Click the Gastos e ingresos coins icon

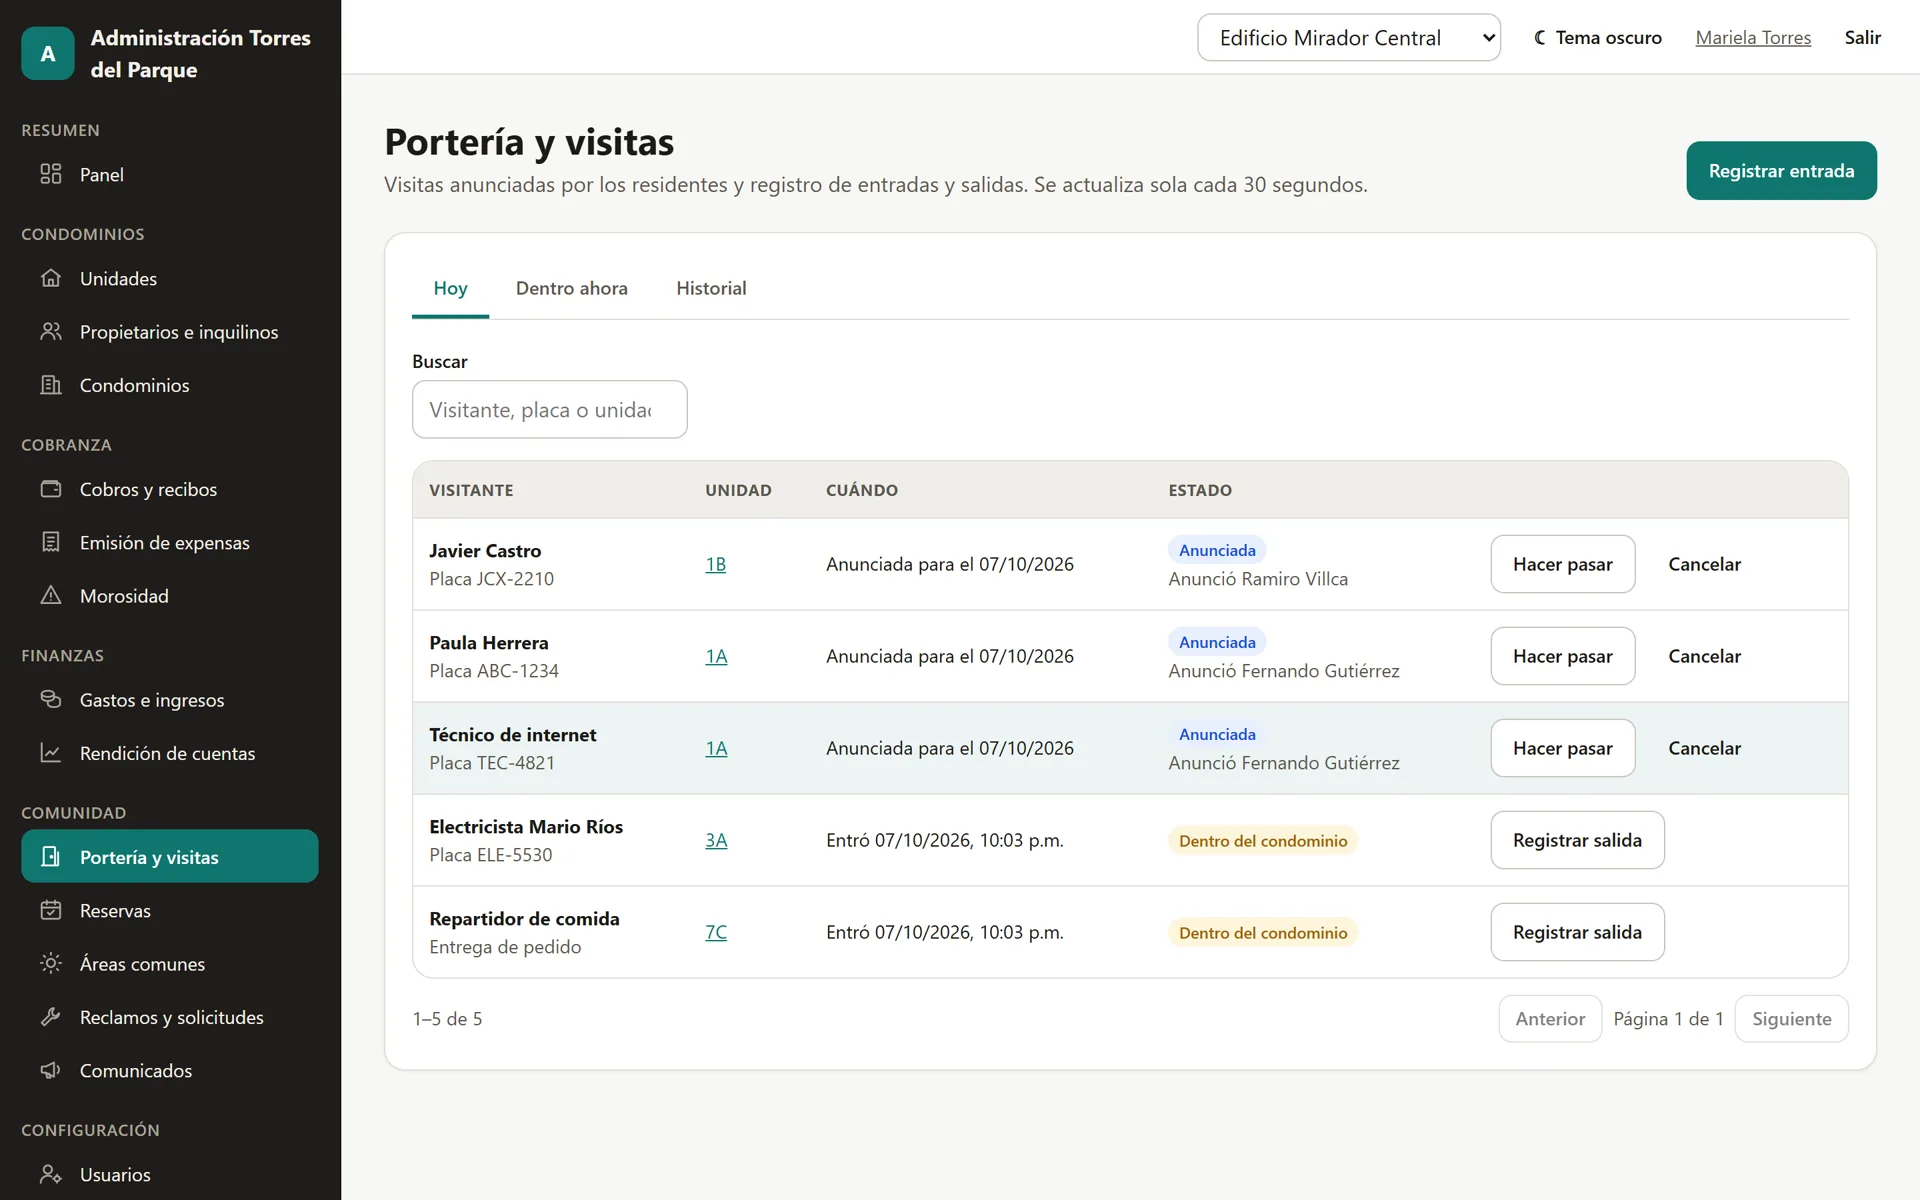point(51,699)
